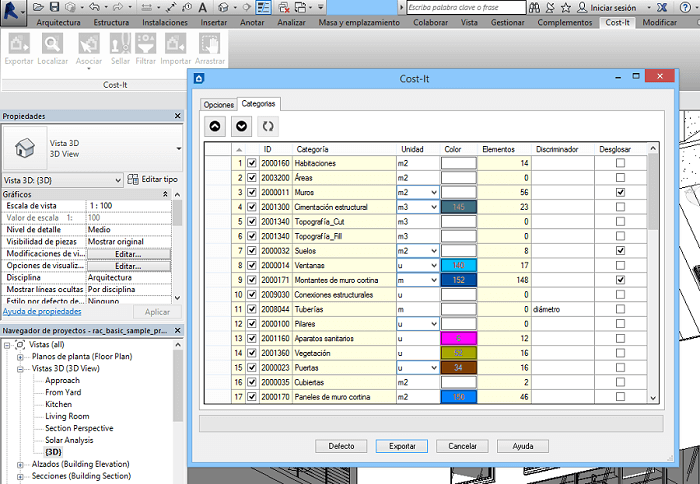
Task: Click the Switch Windows icon
Action: pyautogui.click(x=301, y=7)
